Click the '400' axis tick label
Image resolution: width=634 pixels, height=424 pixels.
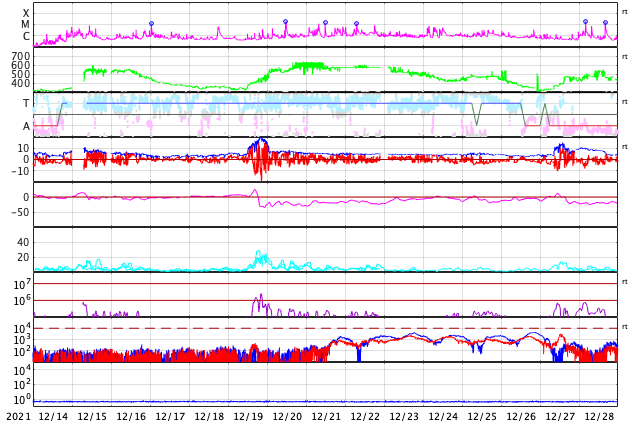[21, 84]
